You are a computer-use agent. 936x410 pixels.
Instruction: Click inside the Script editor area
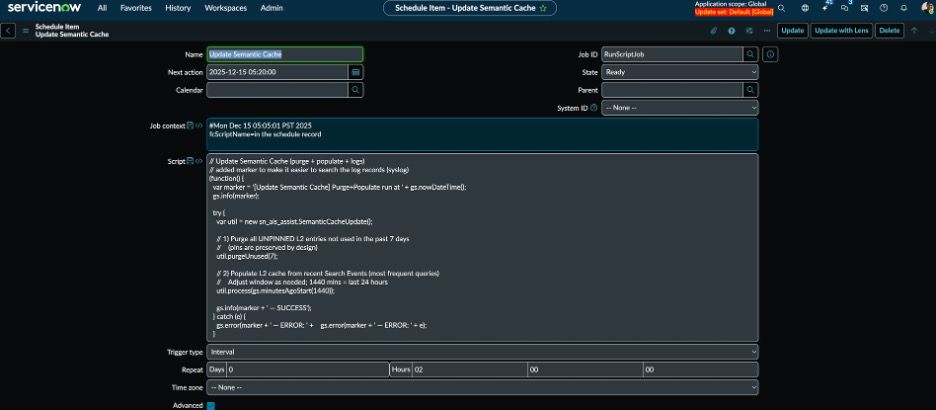(x=482, y=247)
